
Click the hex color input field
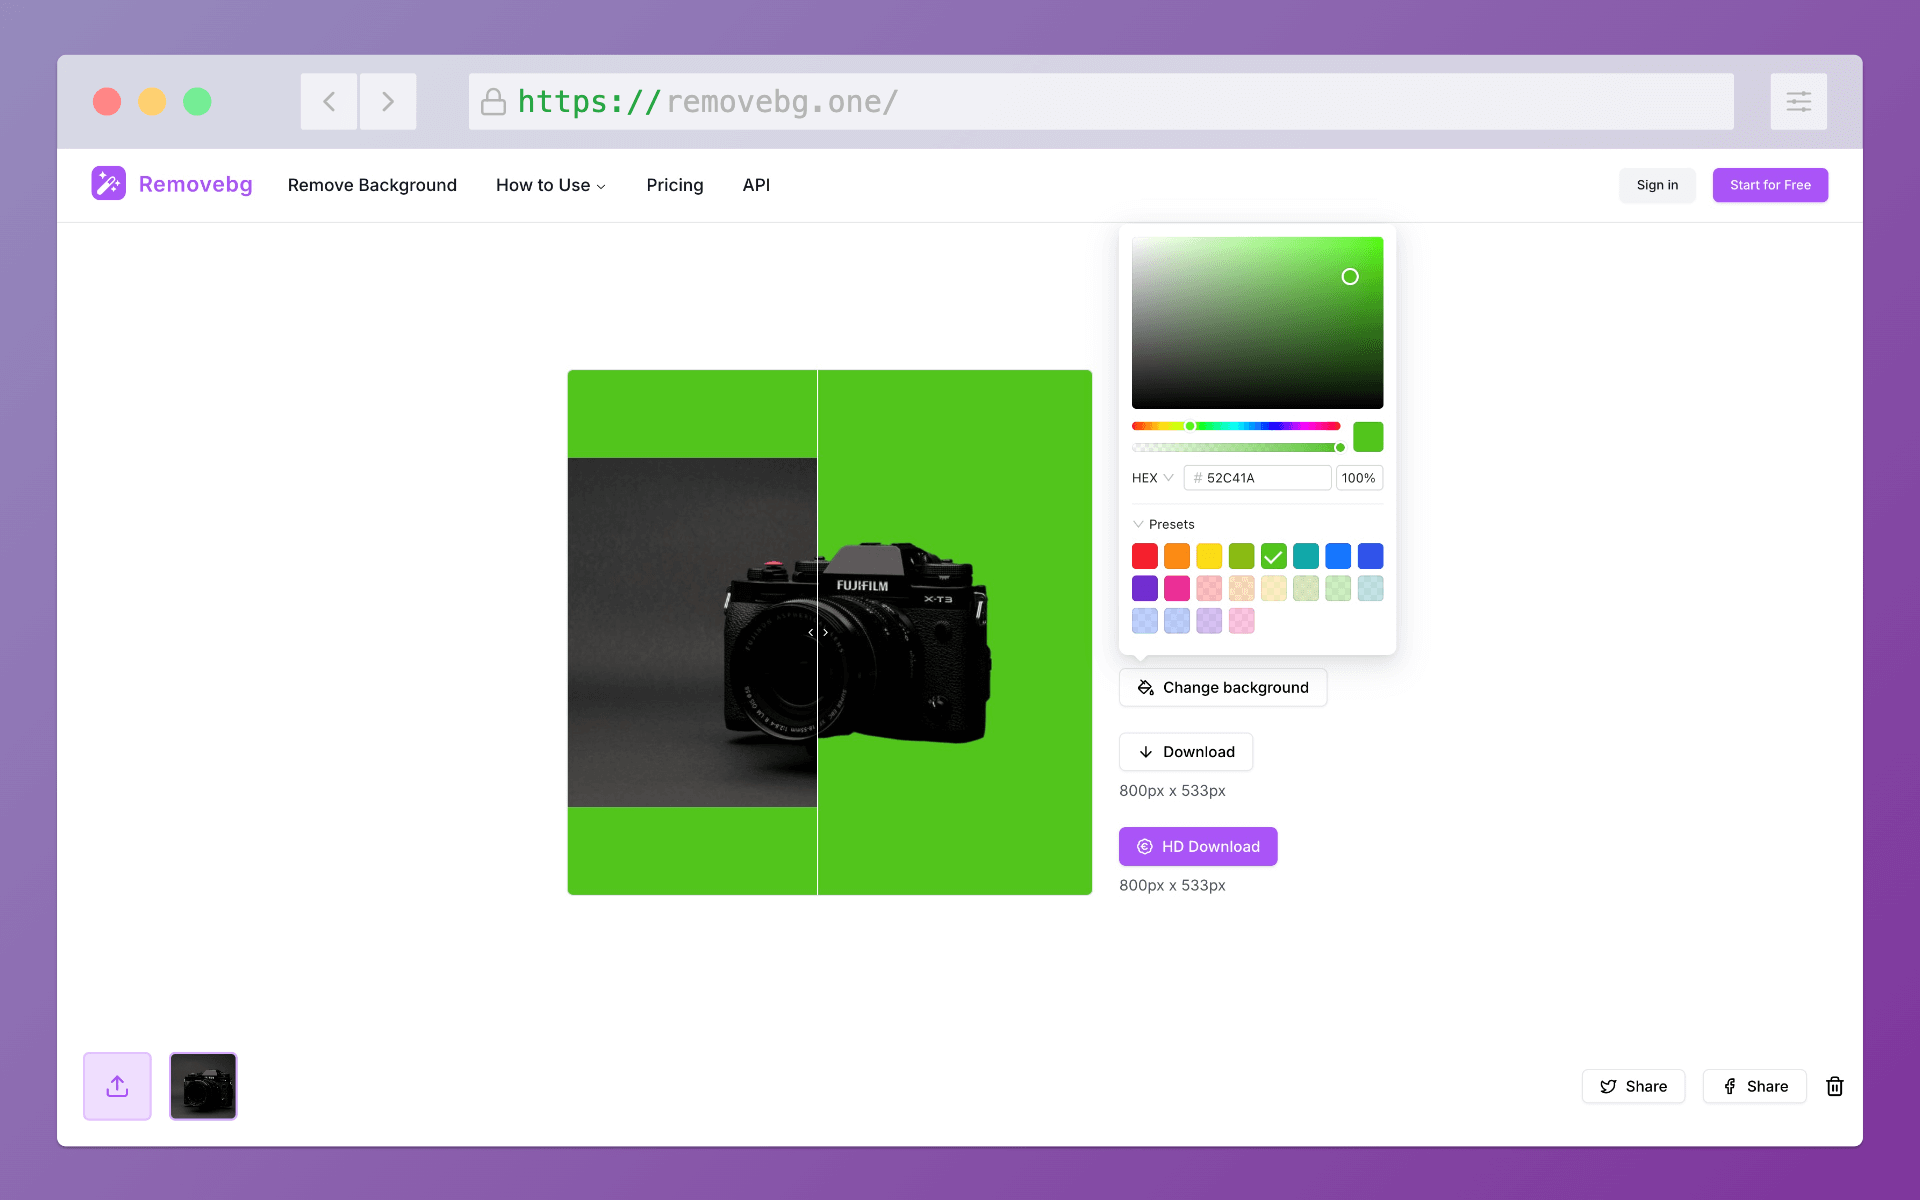point(1254,477)
